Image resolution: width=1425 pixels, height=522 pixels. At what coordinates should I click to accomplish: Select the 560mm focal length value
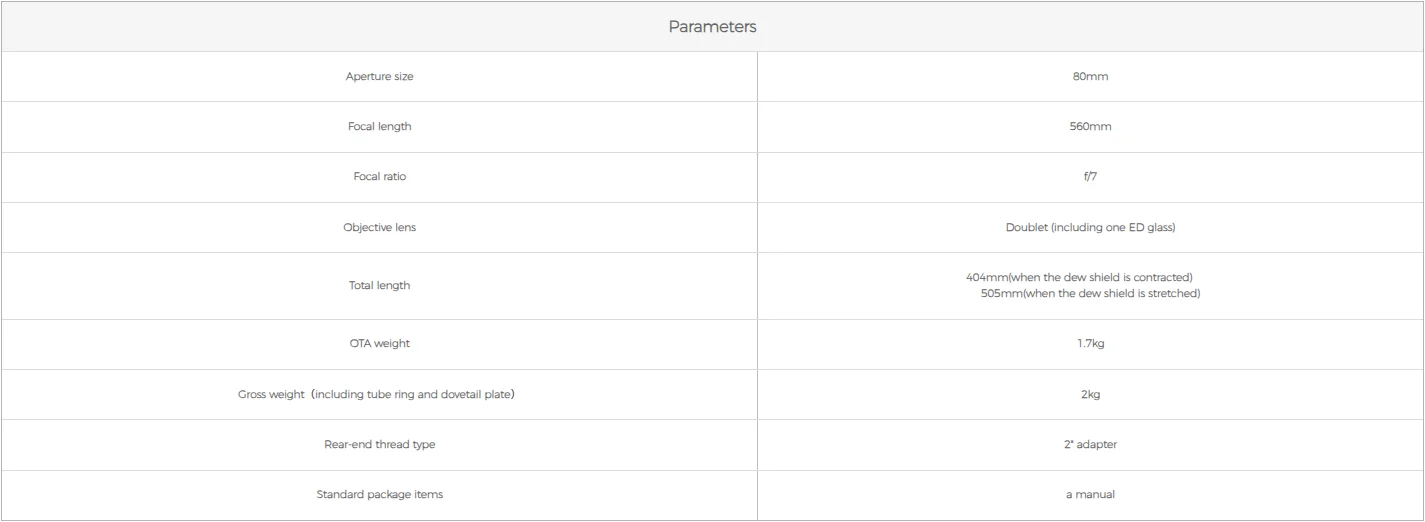1090,127
